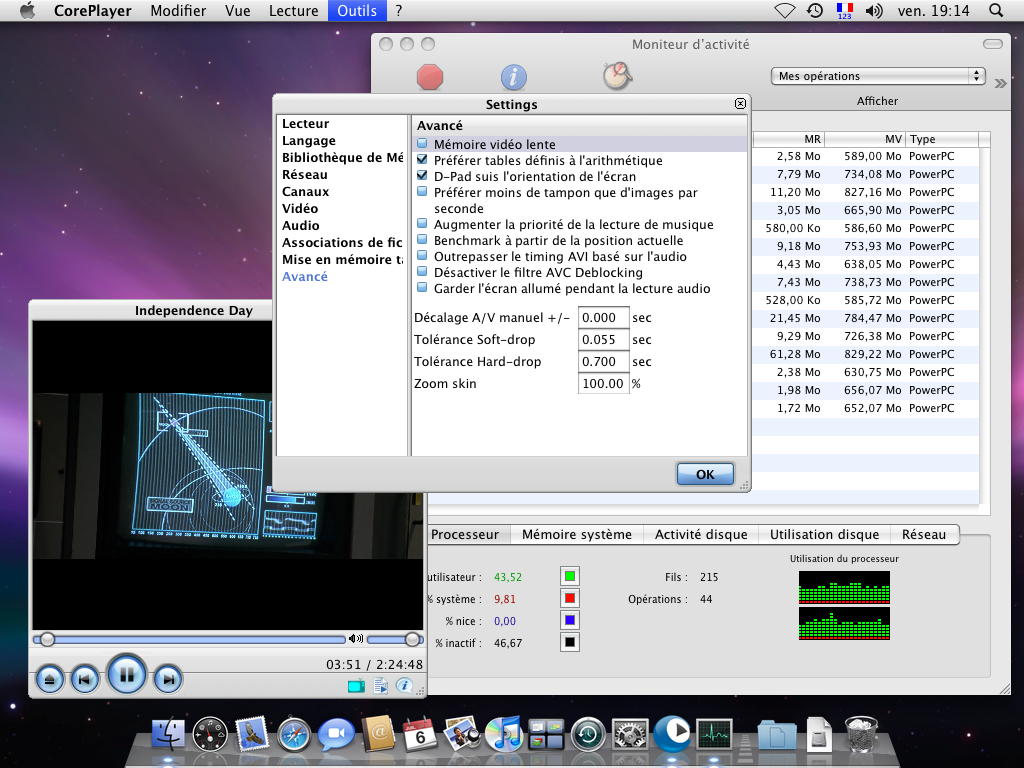Click the green utilisateur color swatch

pos(570,576)
